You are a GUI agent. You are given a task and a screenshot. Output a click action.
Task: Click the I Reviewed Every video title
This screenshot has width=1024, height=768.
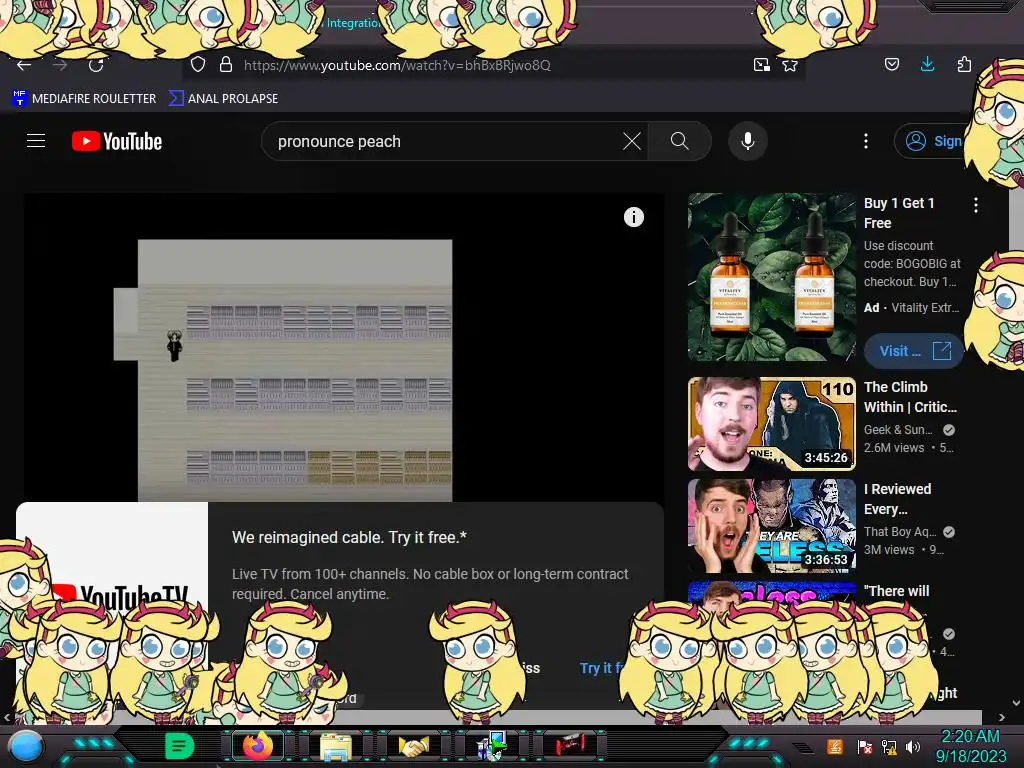click(x=897, y=499)
